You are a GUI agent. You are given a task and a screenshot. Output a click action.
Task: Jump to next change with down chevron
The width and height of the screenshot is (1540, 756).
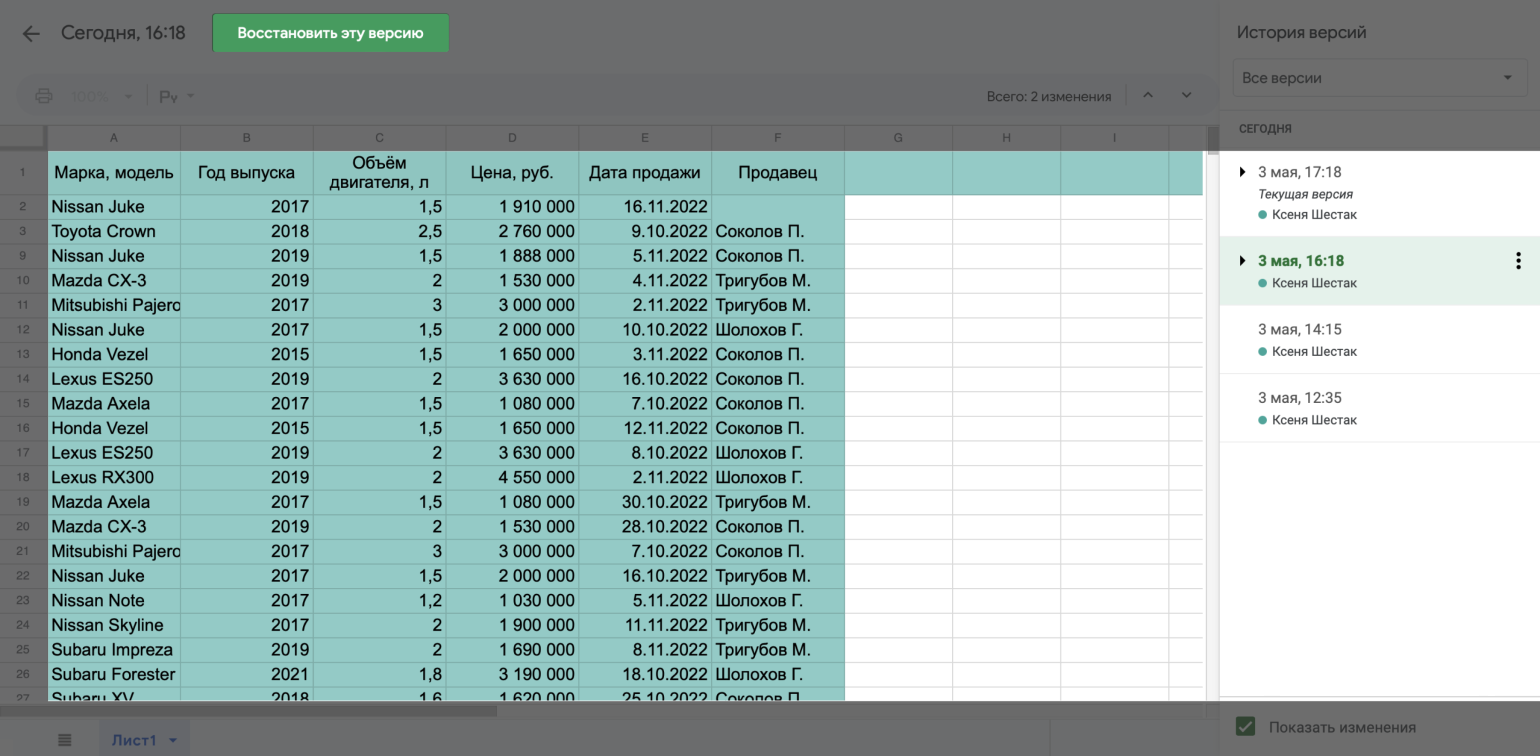pos(1186,96)
